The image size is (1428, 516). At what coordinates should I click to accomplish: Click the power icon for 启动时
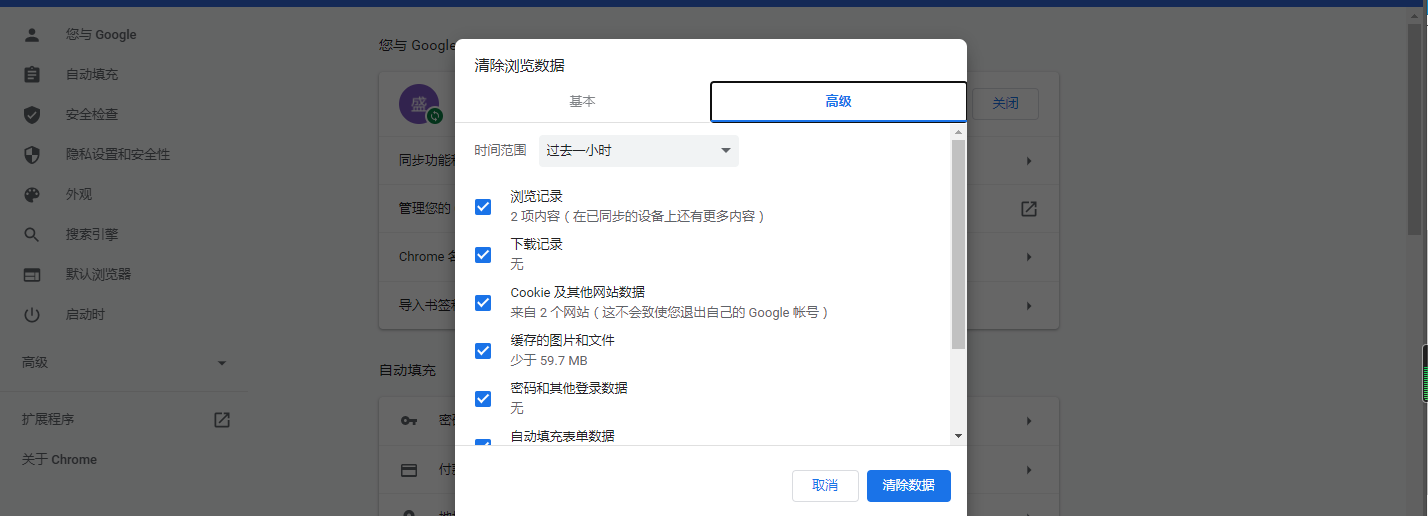(32, 315)
